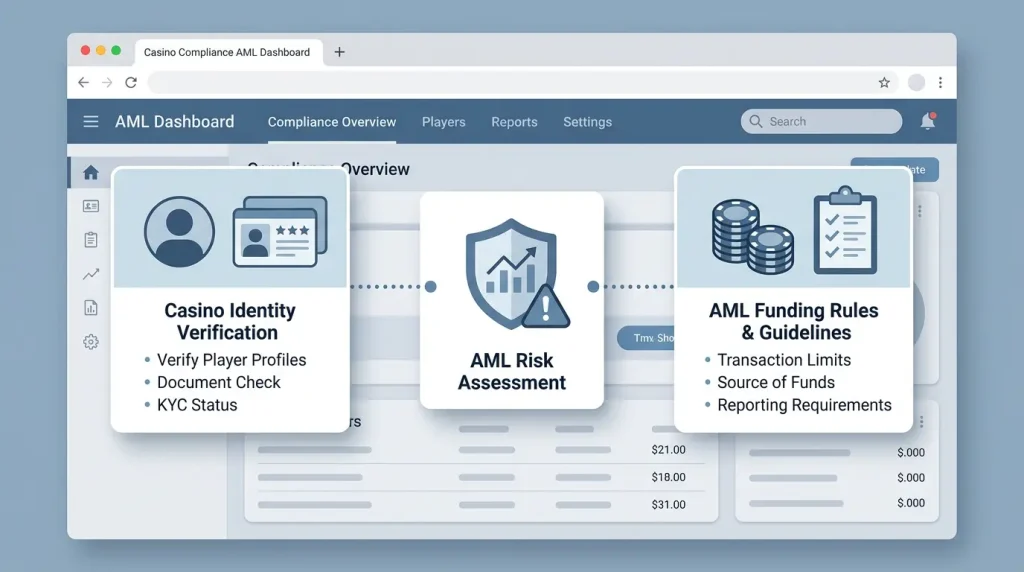Click the Search input field

point(821,121)
